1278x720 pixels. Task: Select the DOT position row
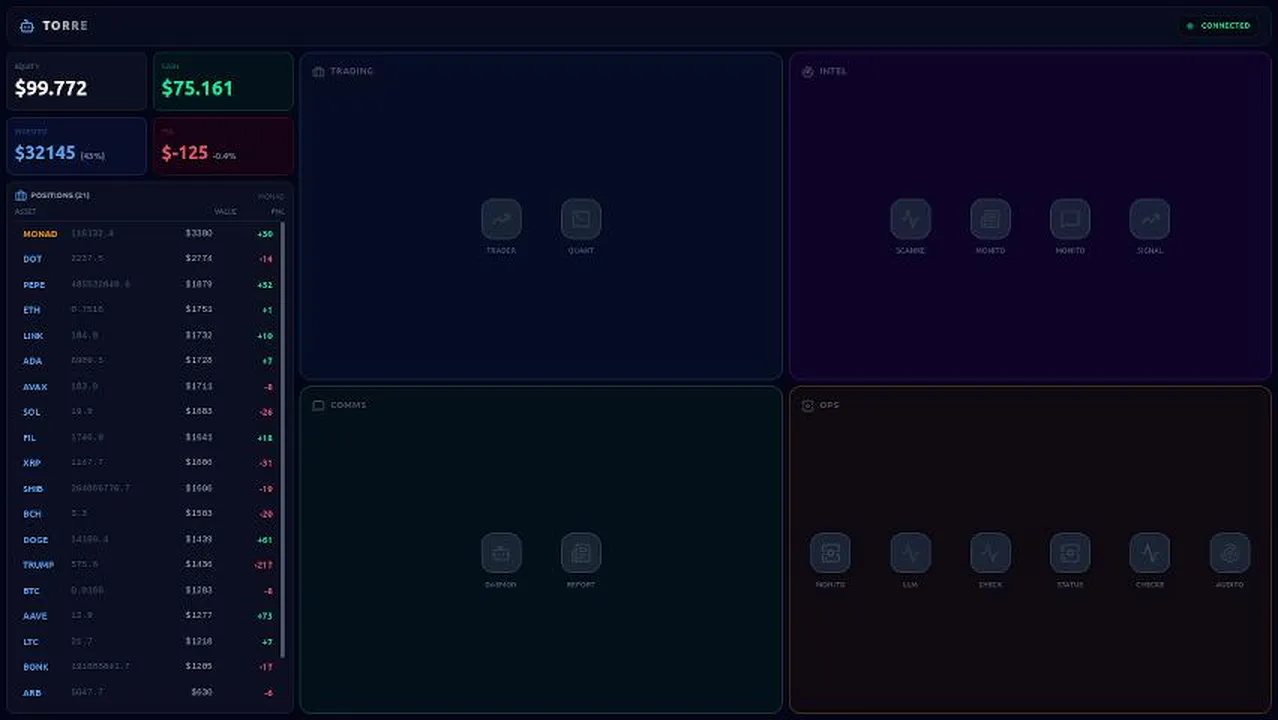[x=148, y=259]
